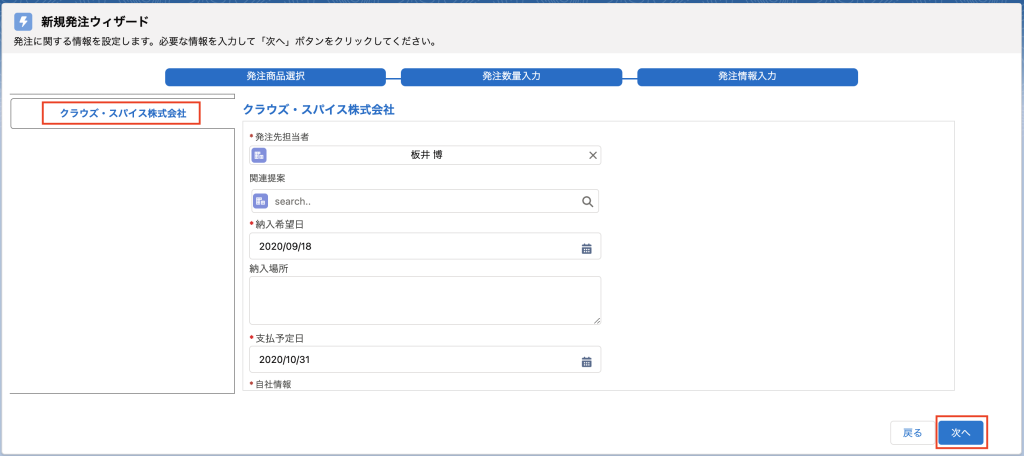Image resolution: width=1024 pixels, height=456 pixels.
Task: Click the record icon beside 板井 博
Action: tap(259, 155)
